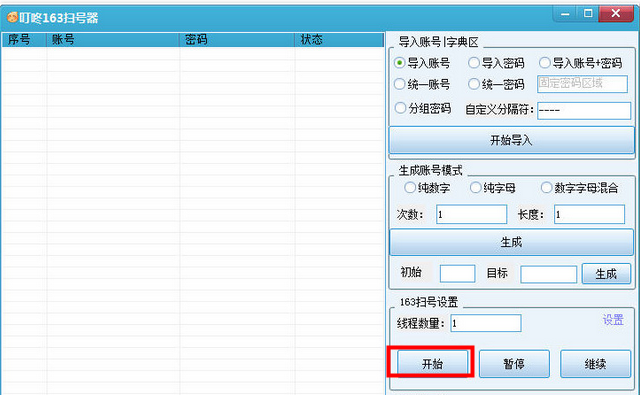Start scanning with the 开始 button

point(432,363)
